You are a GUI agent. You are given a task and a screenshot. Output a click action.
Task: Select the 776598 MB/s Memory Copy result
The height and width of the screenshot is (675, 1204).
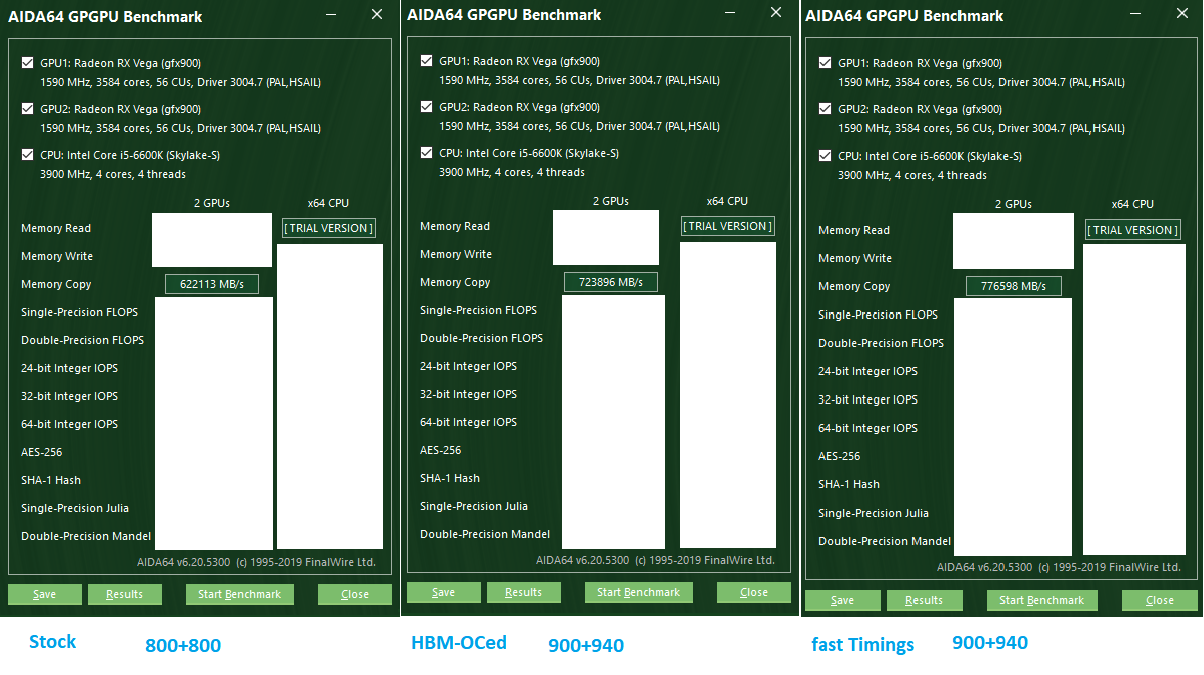[1014, 286]
